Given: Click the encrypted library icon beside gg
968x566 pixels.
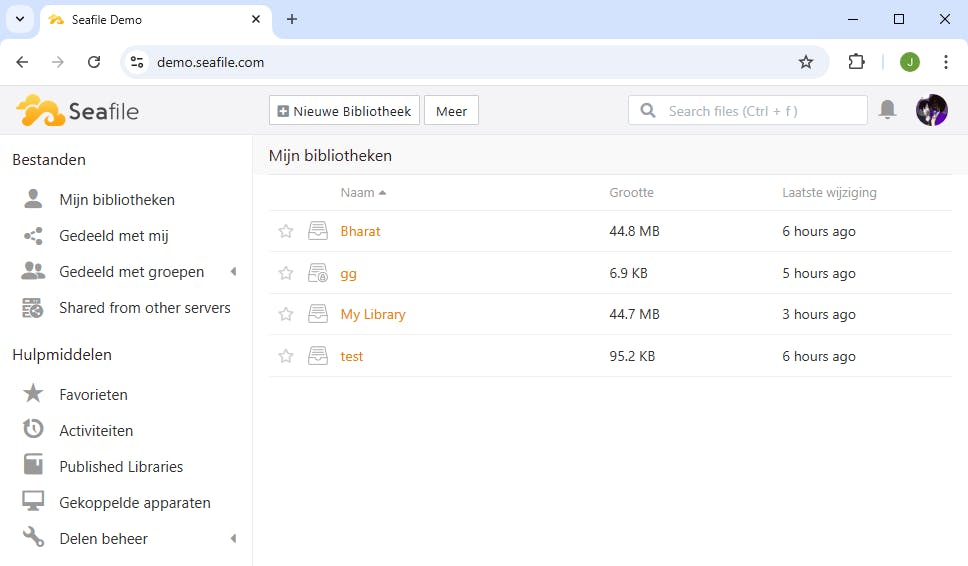Looking at the screenshot, I should (318, 273).
